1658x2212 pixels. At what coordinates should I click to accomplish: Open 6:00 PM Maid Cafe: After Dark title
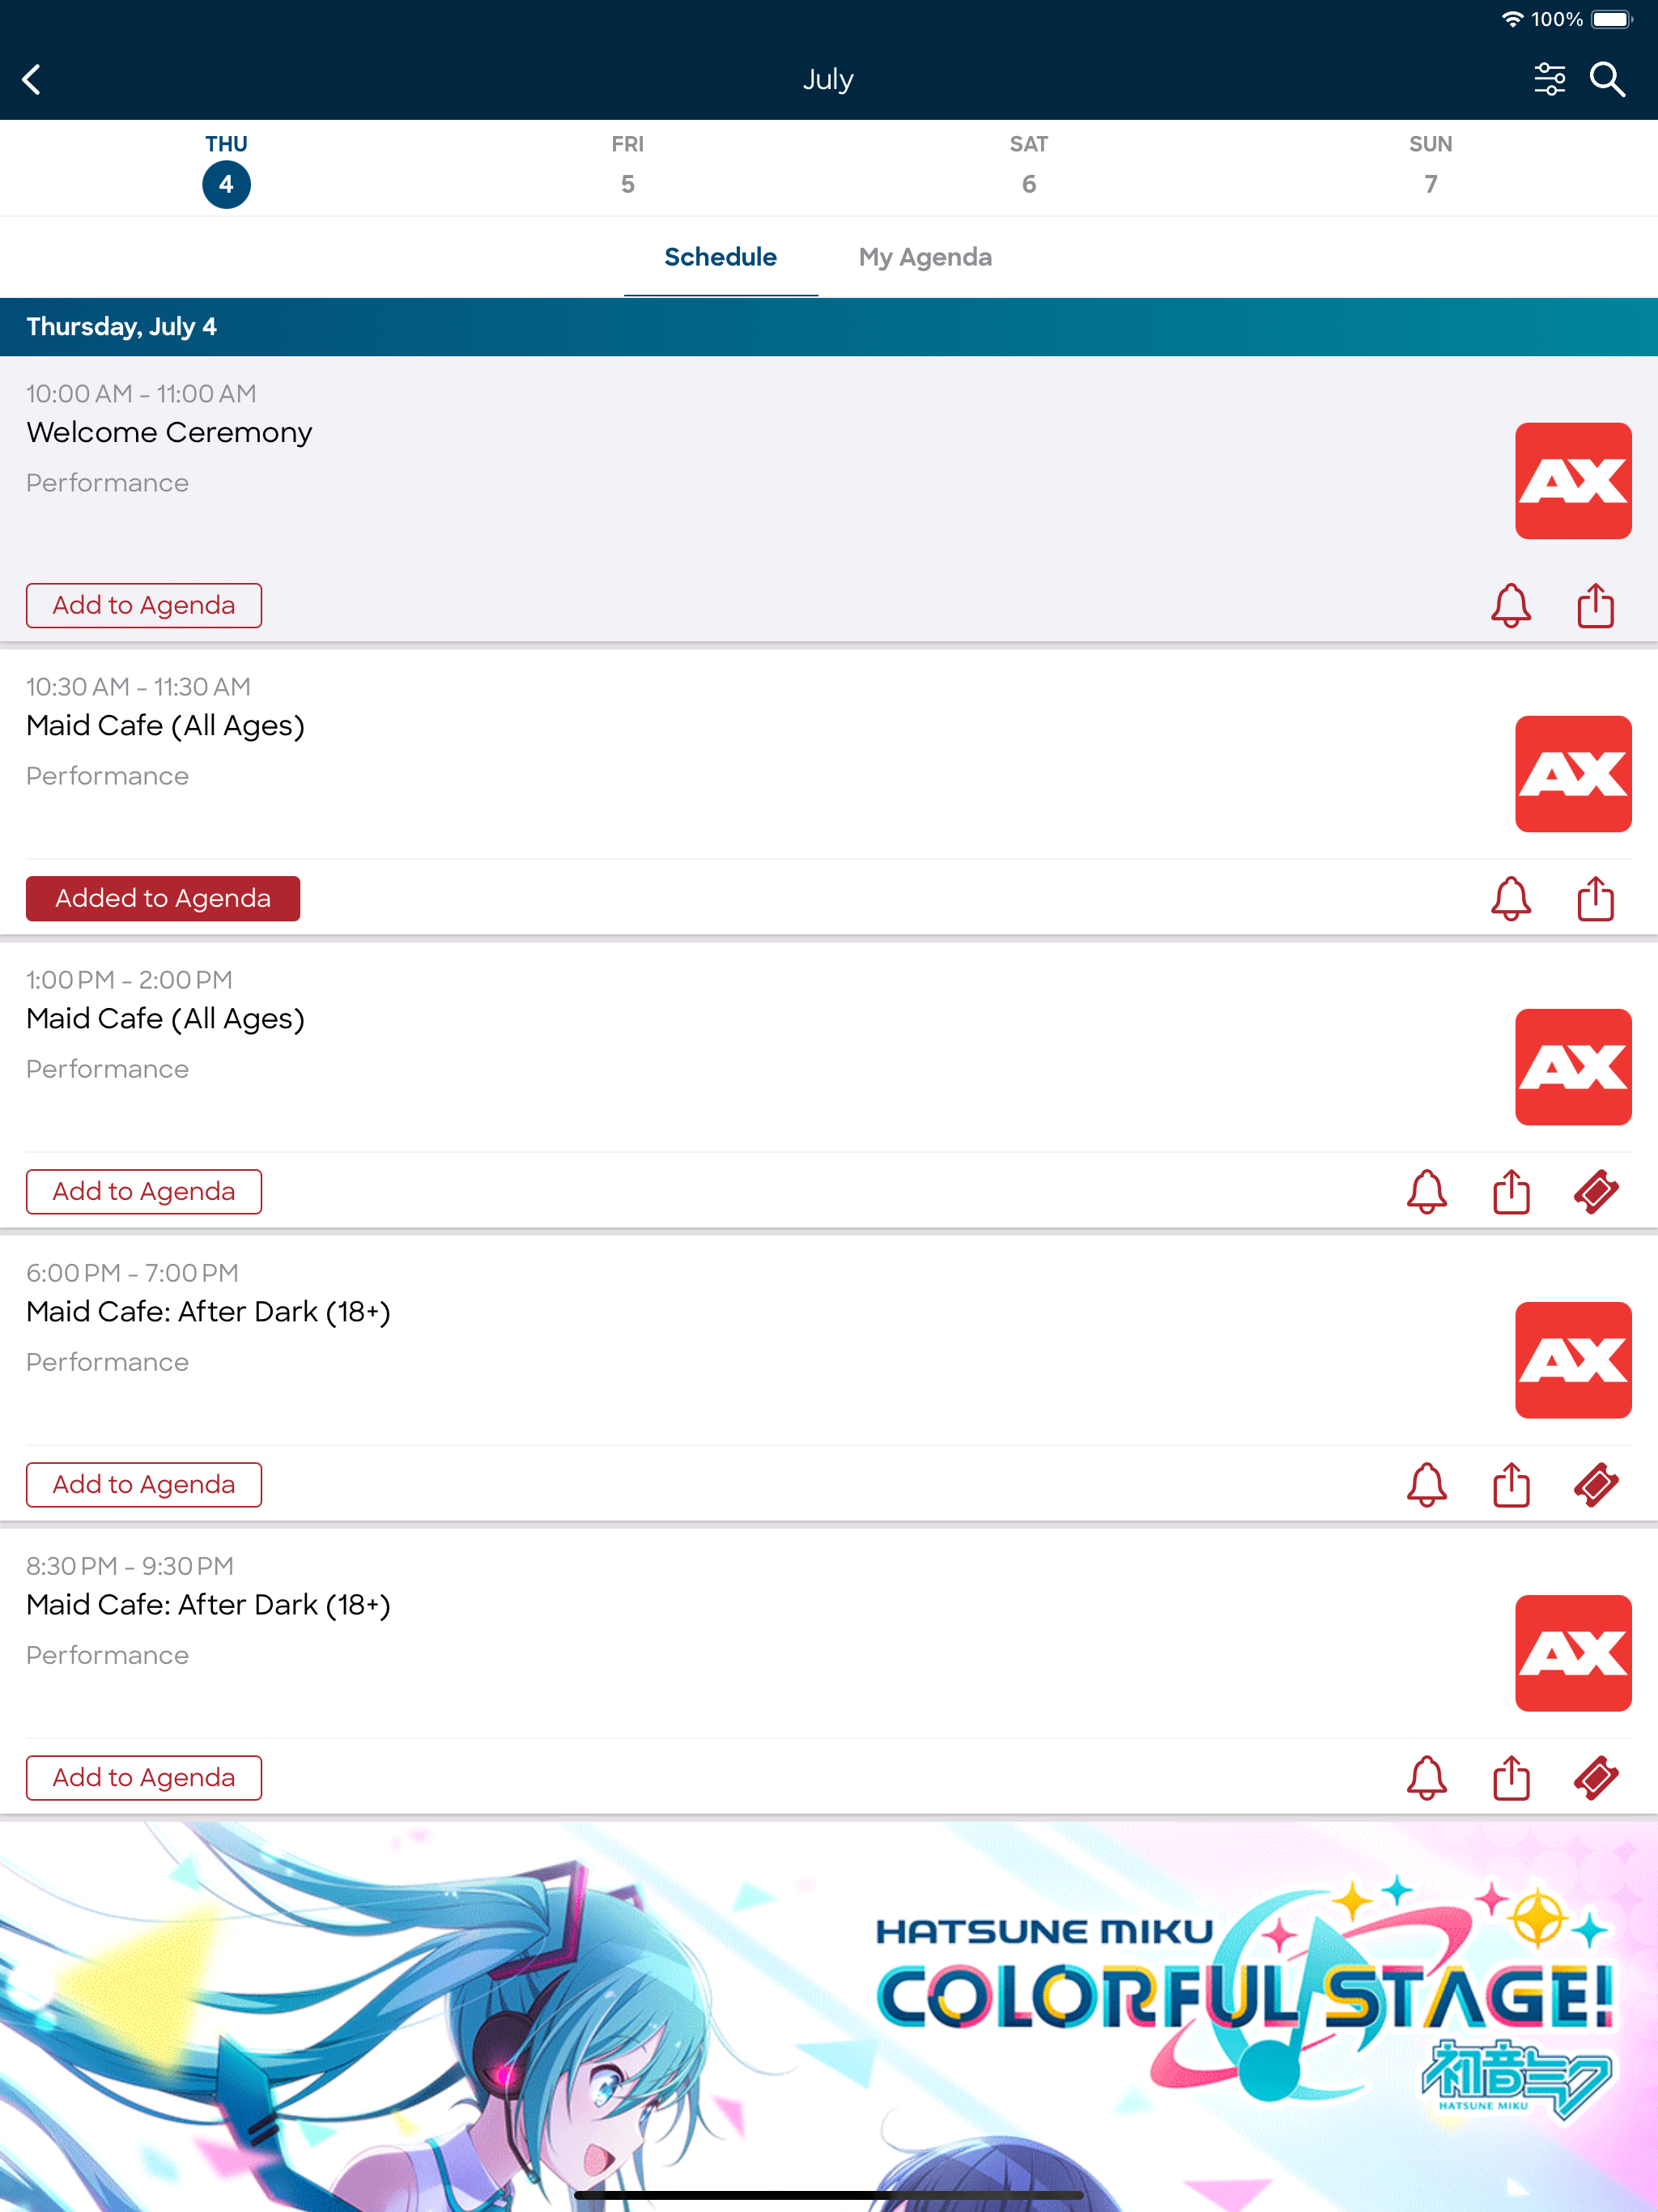coord(208,1312)
